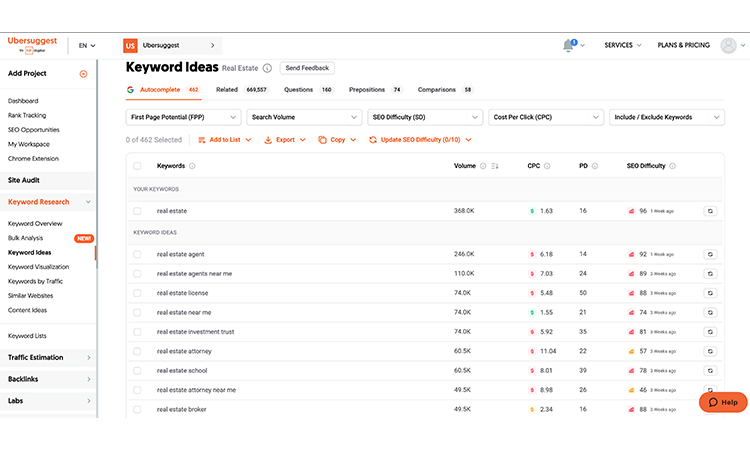The width and height of the screenshot is (750, 450).
Task: Refresh SEO difficulty for real estate school
Action: [x=710, y=371]
